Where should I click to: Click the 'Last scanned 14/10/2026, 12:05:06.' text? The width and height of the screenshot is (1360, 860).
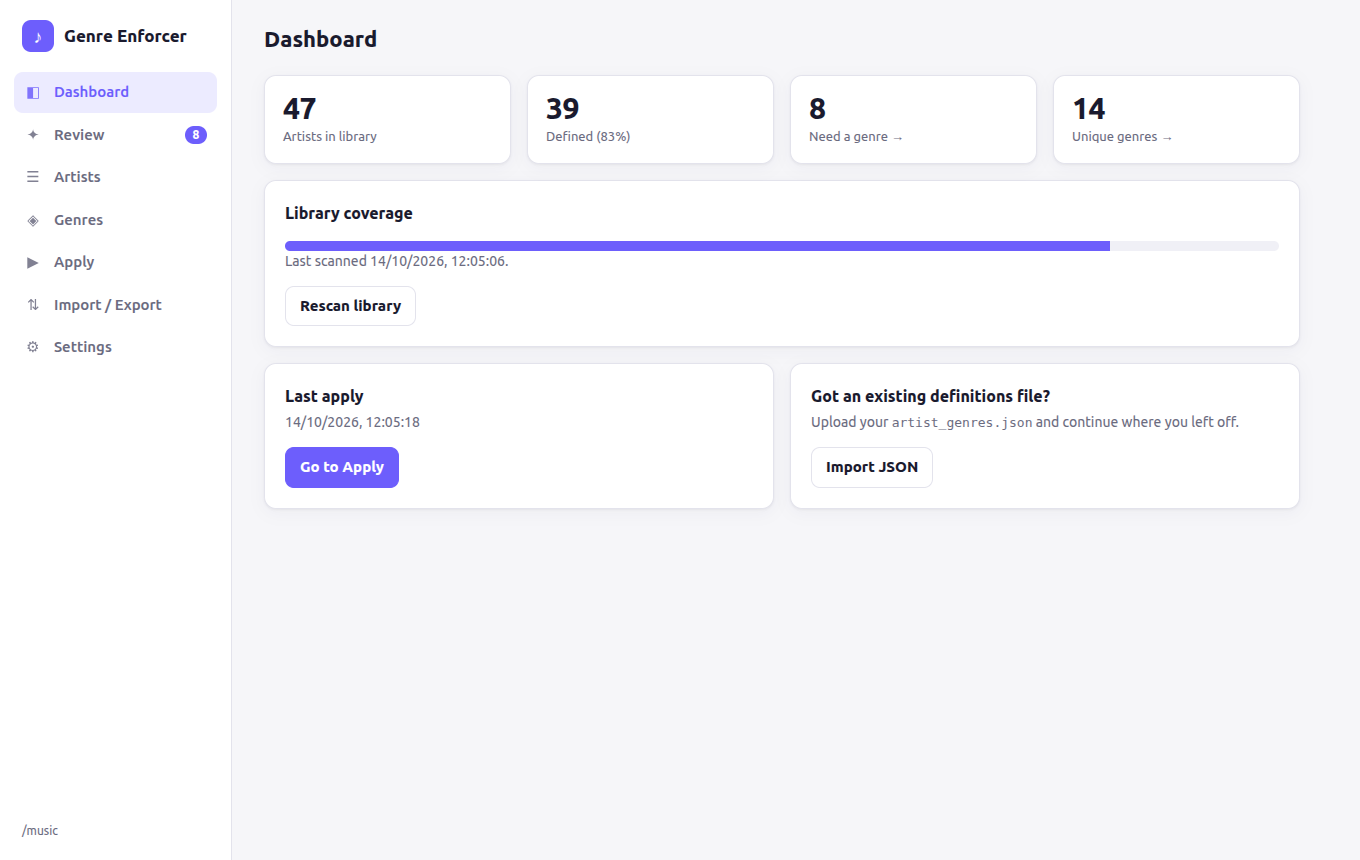[397, 261]
